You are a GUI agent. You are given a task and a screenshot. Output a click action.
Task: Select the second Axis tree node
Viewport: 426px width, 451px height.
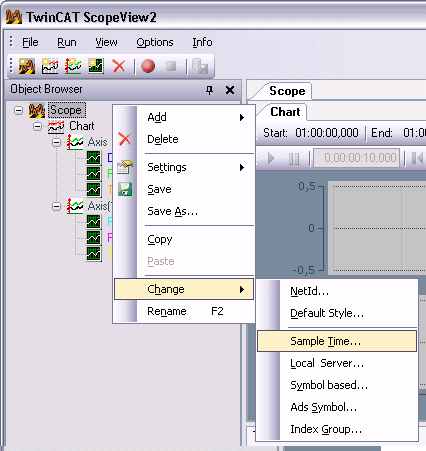click(x=99, y=206)
